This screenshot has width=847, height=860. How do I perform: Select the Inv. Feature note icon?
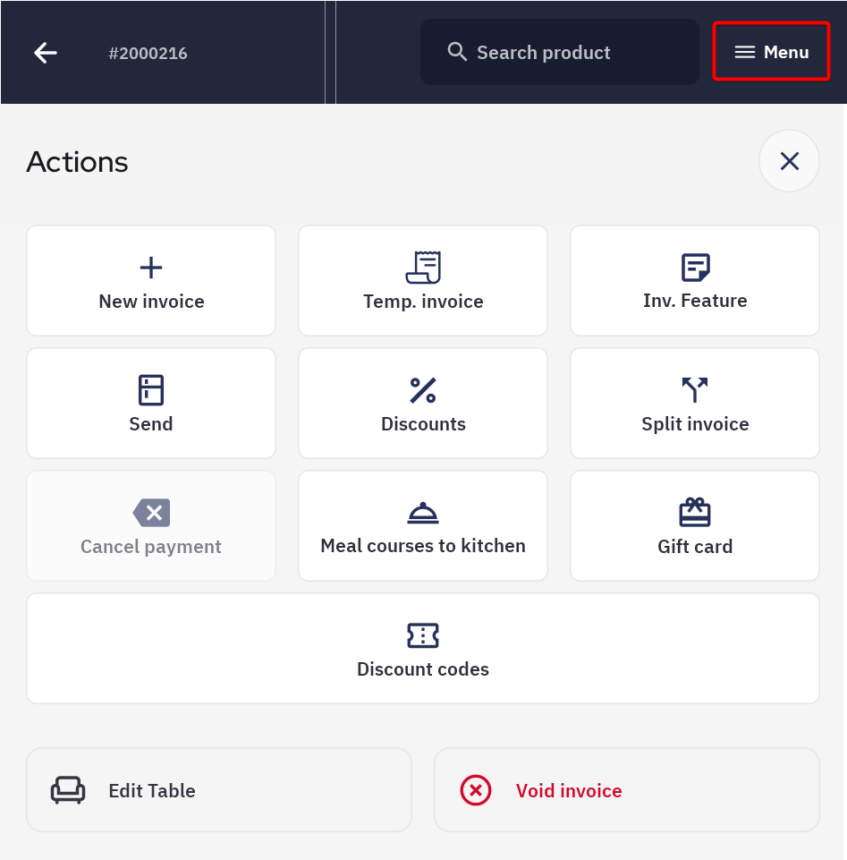click(695, 268)
